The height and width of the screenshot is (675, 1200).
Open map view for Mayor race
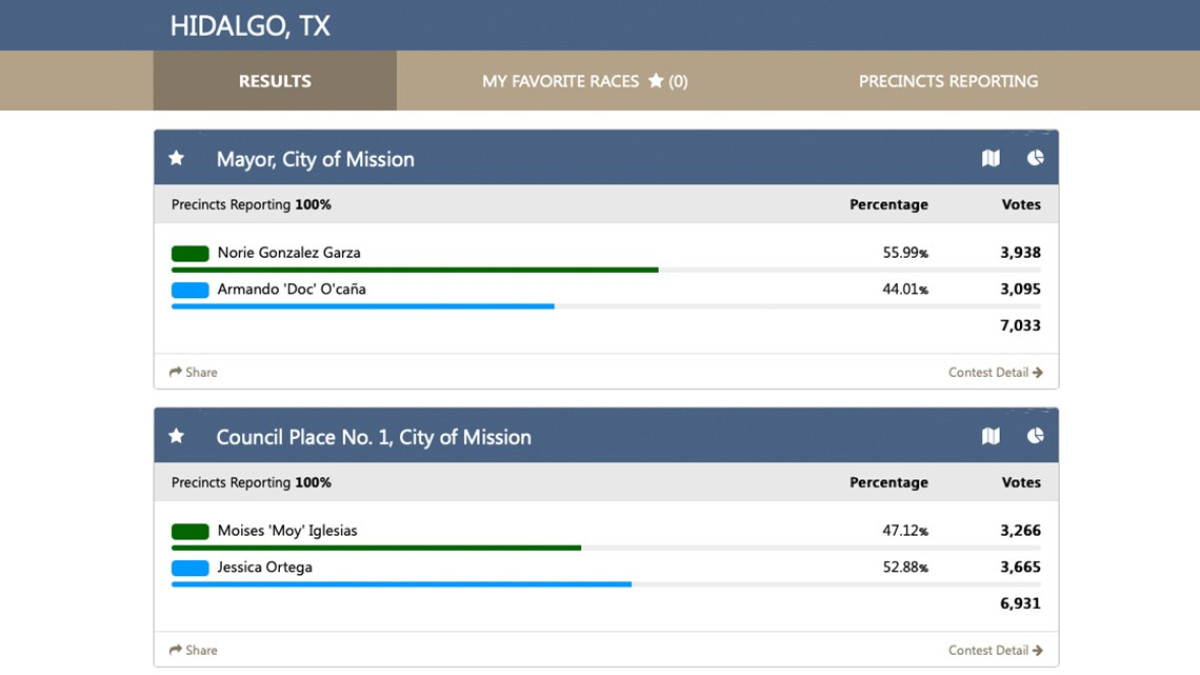990,158
